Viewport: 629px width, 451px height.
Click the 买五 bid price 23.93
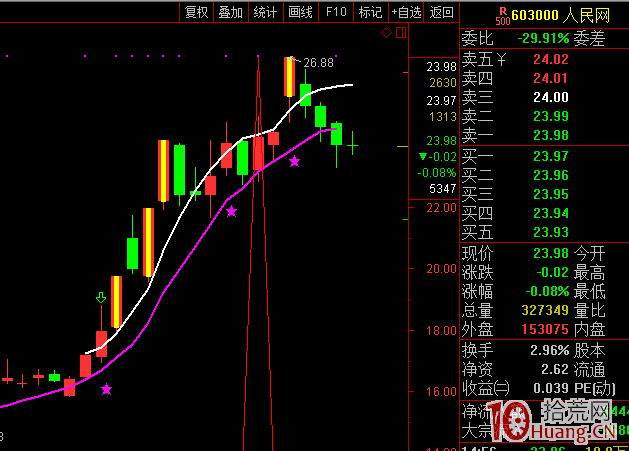point(551,232)
